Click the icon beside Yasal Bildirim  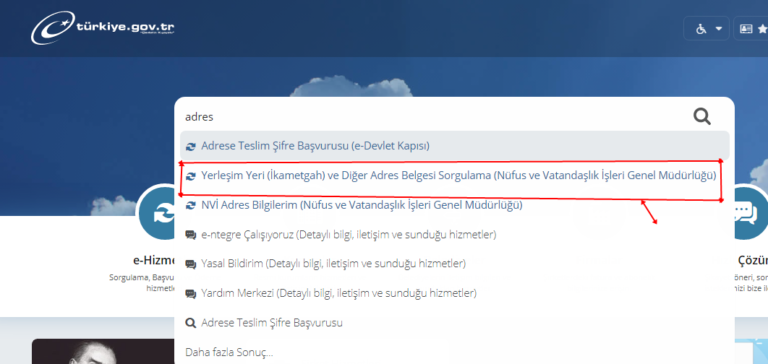coord(191,264)
